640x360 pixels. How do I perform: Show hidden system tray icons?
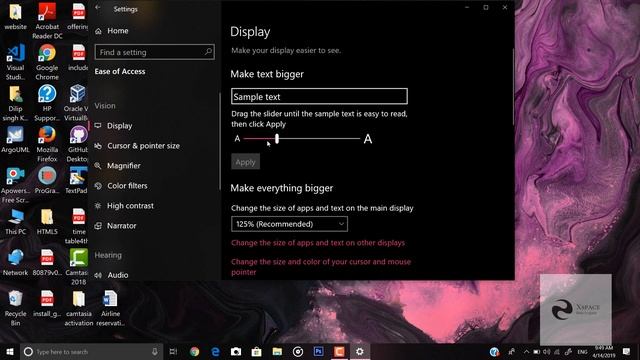[x=527, y=352]
